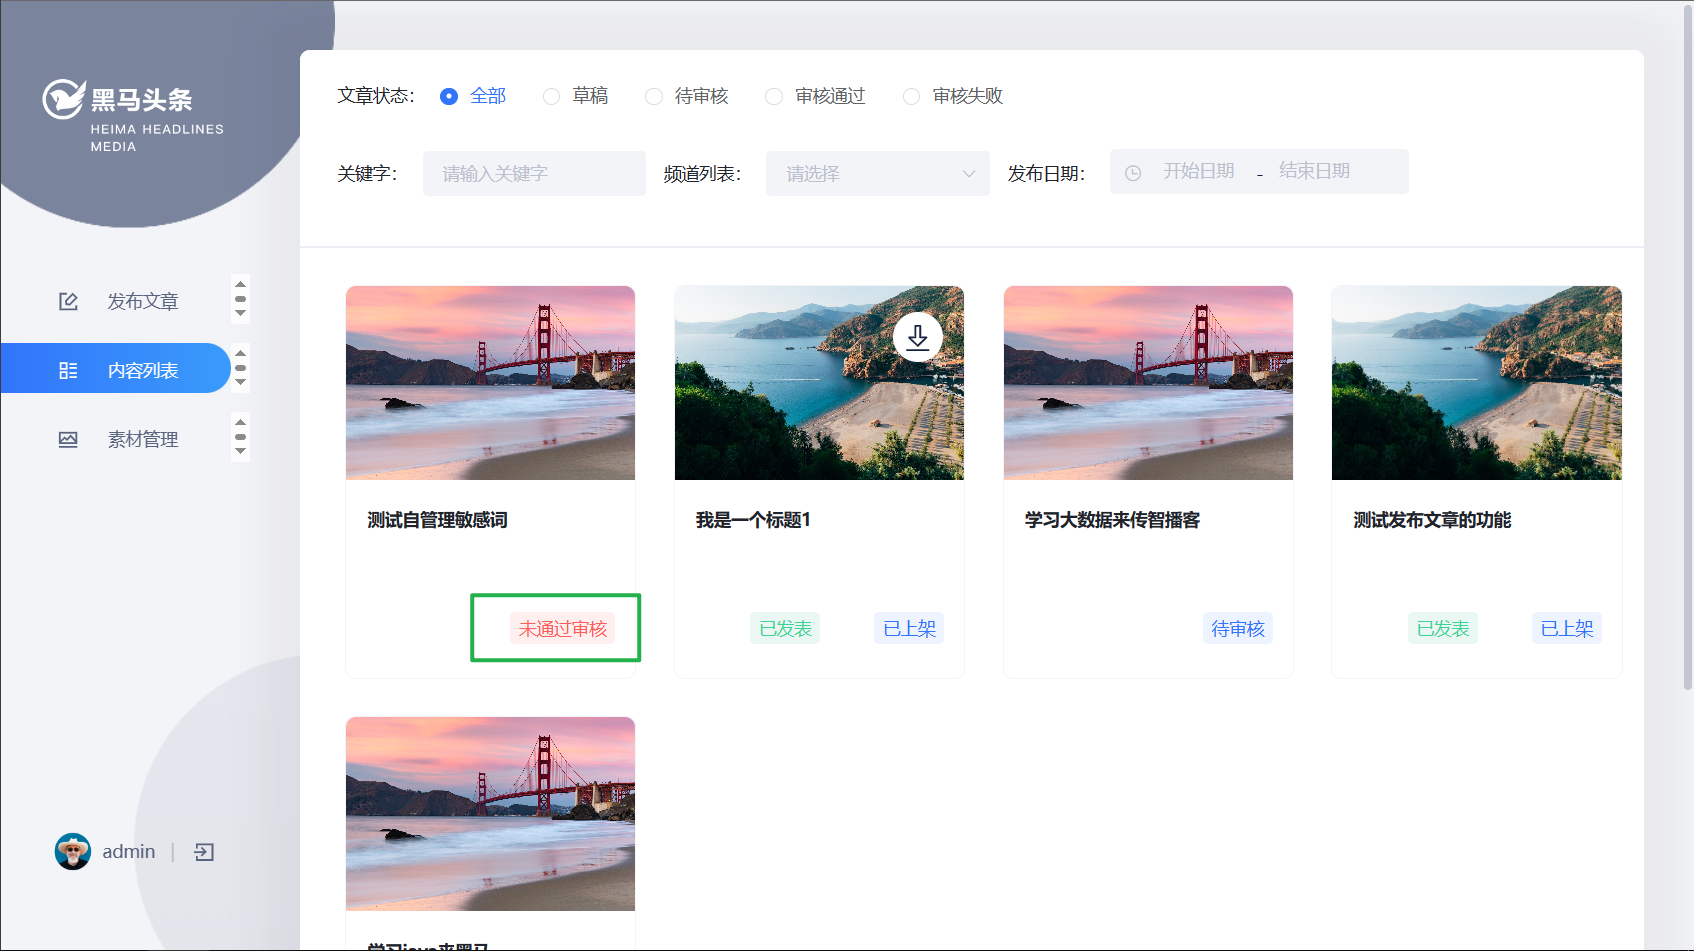Click the publish article edit icon

pos(68,301)
